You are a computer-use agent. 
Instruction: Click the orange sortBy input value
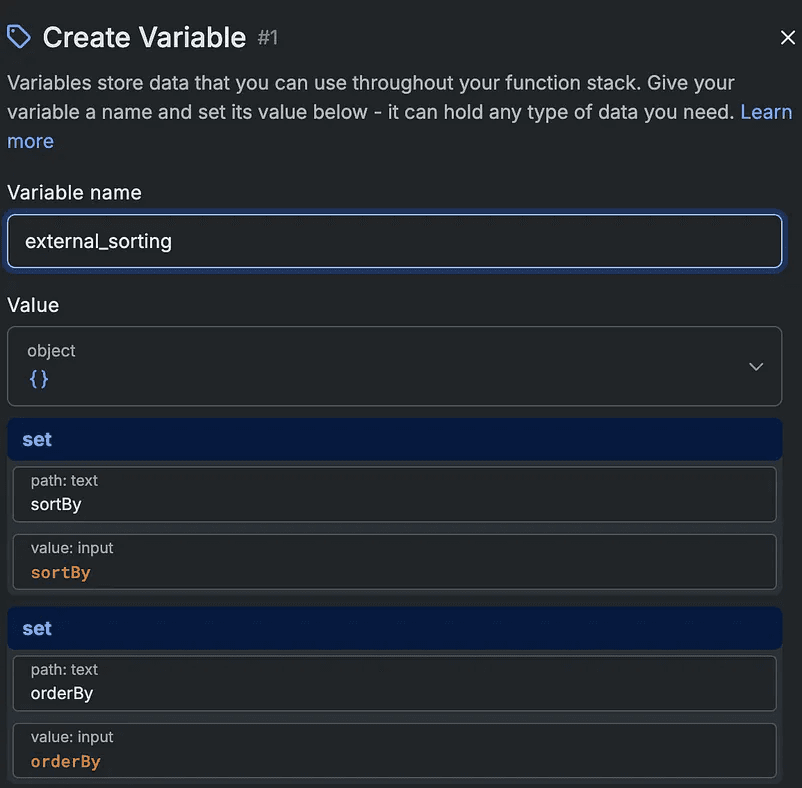pyautogui.click(x=61, y=573)
